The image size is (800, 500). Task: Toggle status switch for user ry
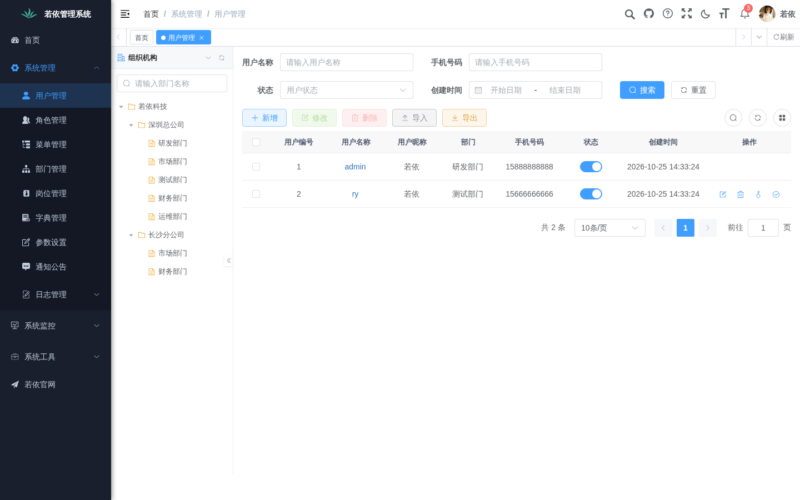pos(591,194)
